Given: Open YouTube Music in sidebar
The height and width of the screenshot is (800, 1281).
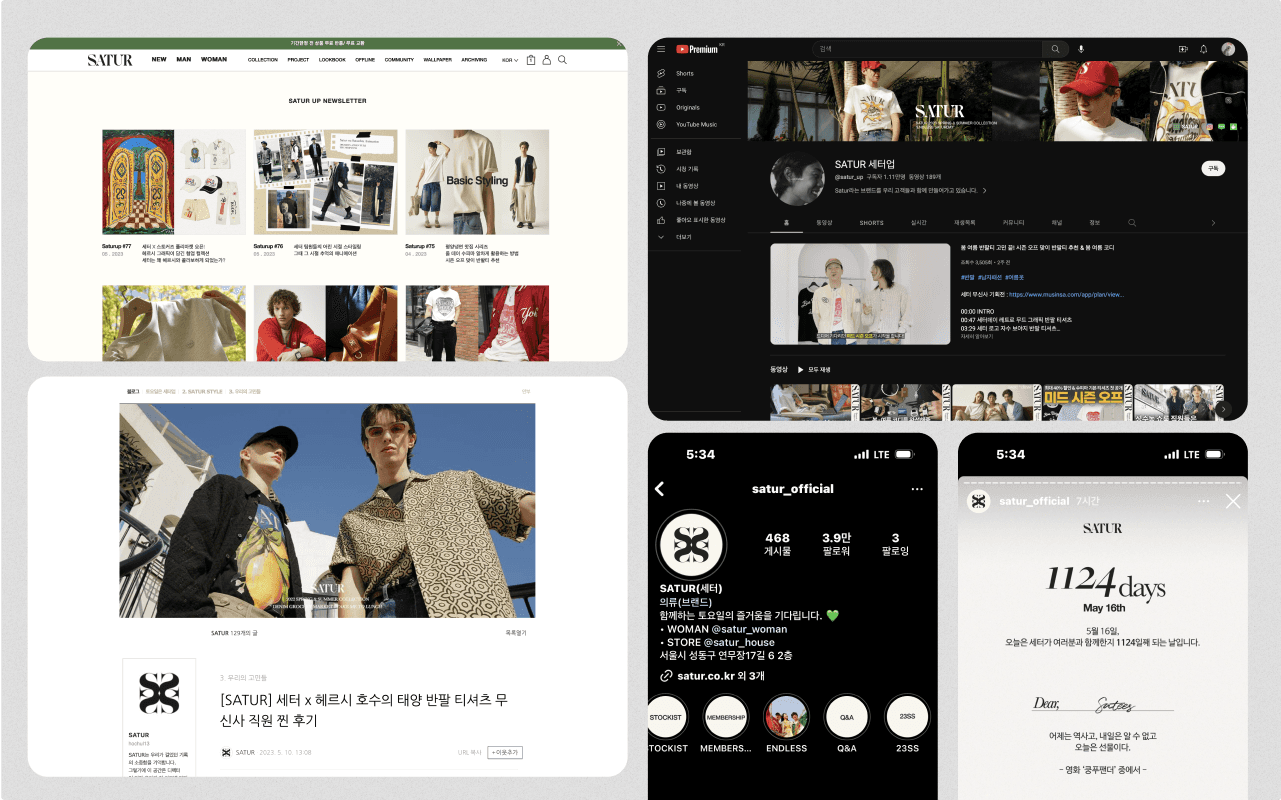Looking at the screenshot, I should (x=687, y=124).
